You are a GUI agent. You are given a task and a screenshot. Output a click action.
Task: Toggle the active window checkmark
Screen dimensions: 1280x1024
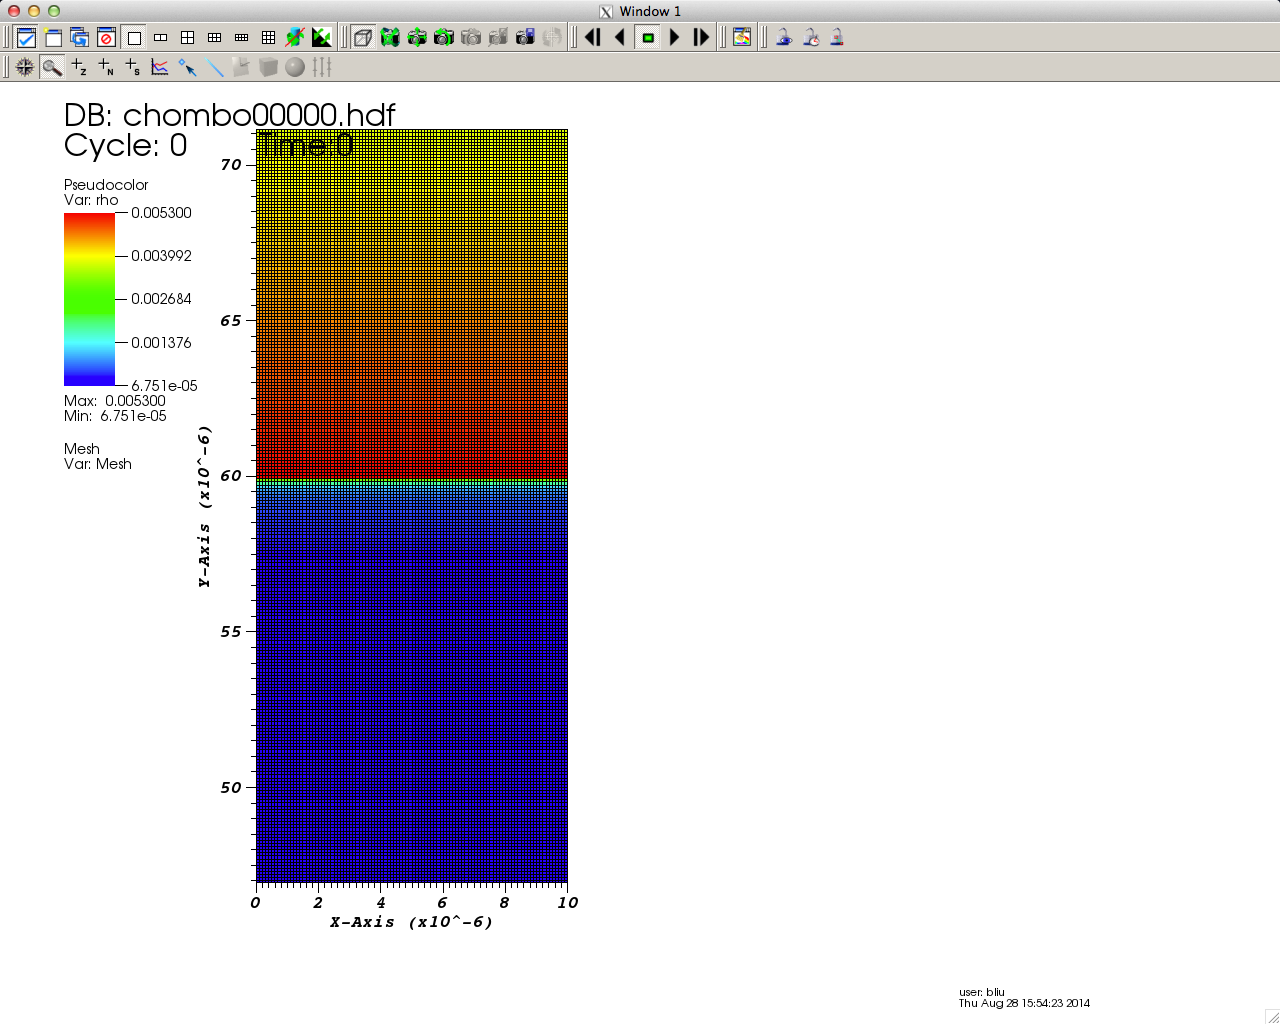(26, 38)
